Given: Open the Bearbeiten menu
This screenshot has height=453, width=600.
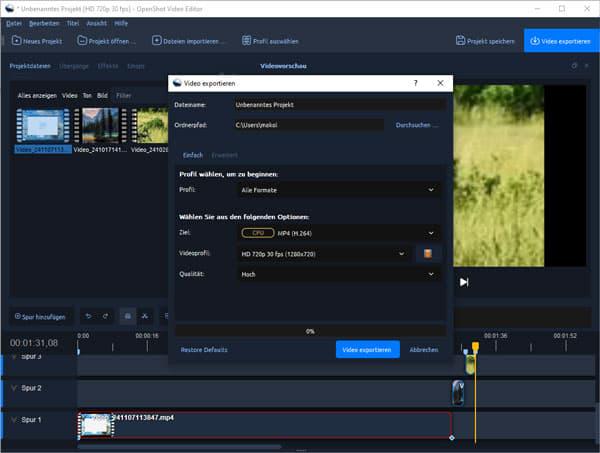Looking at the screenshot, I should (44, 23).
